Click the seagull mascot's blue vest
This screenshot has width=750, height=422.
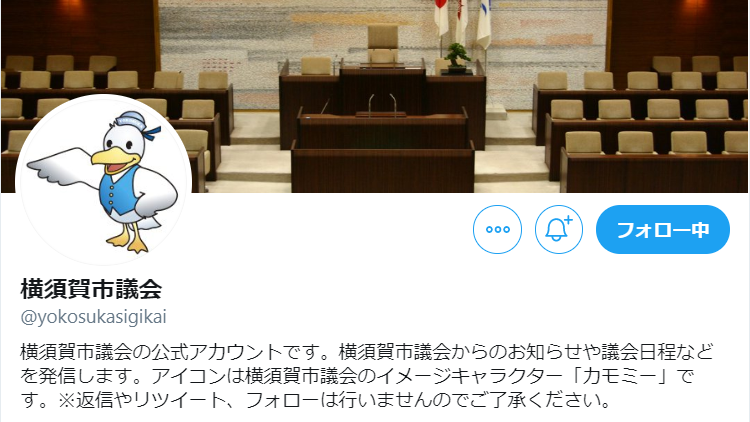pos(119,190)
